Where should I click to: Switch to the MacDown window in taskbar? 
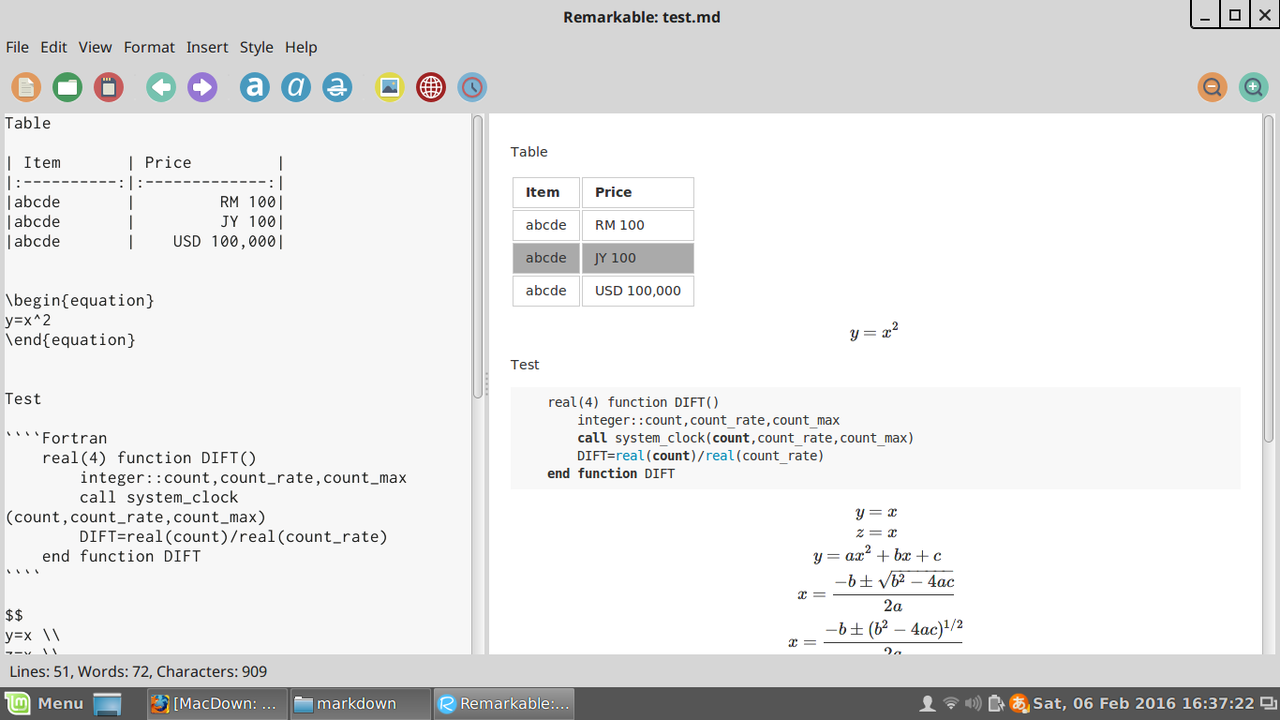click(x=216, y=703)
